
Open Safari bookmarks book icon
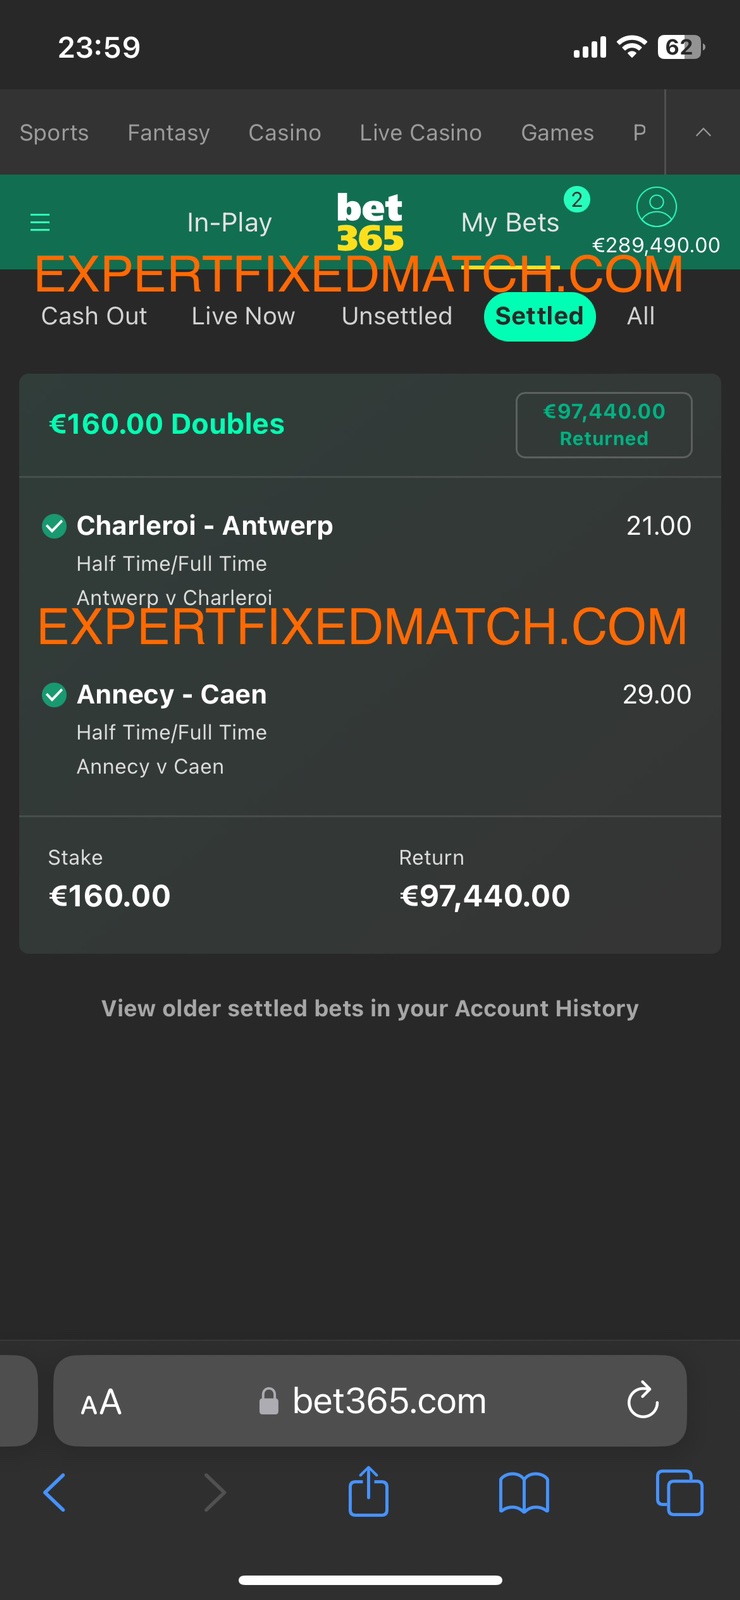524,1493
